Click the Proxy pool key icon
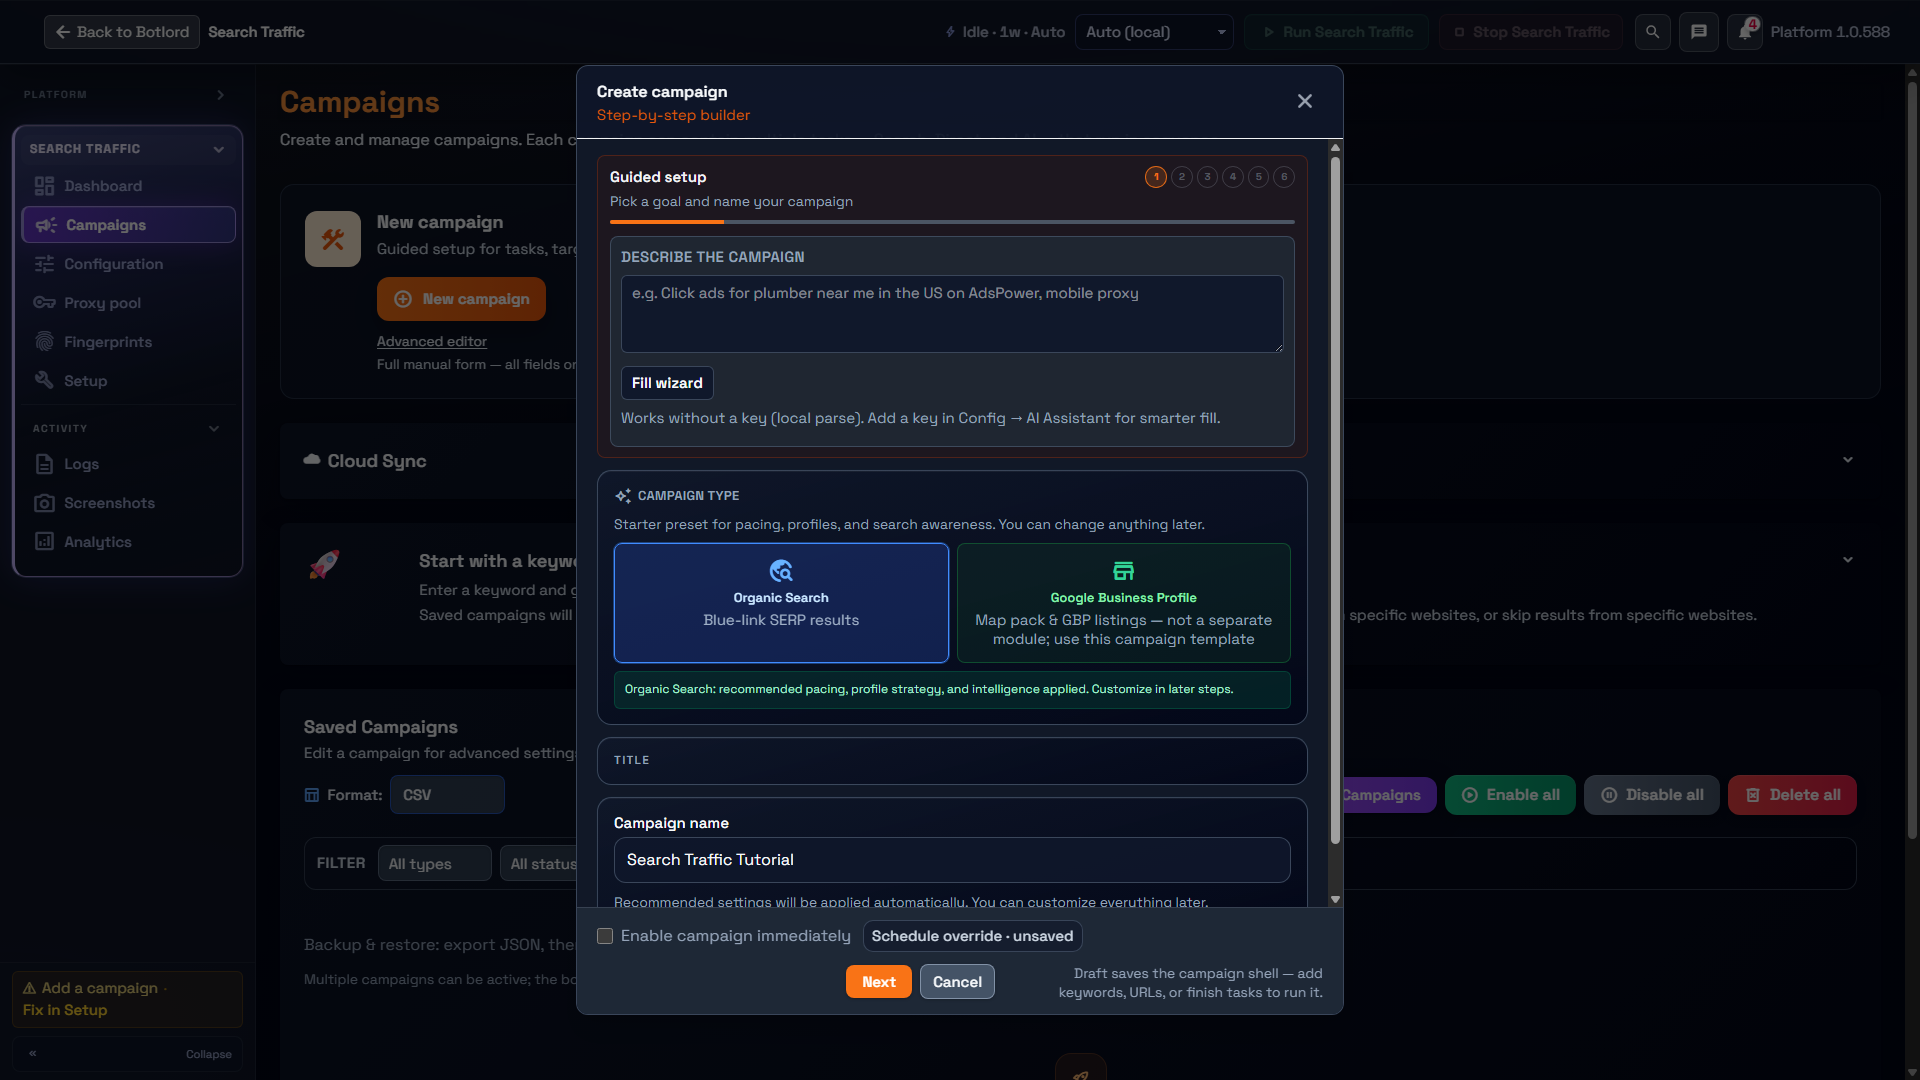1920x1080 pixels. tap(44, 303)
